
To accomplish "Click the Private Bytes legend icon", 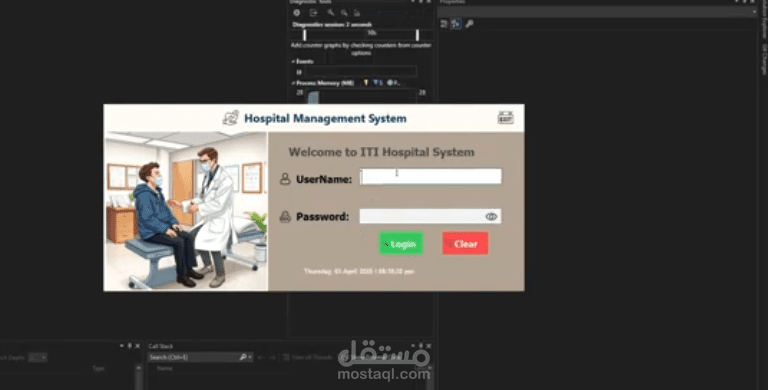I will tap(390, 83).
